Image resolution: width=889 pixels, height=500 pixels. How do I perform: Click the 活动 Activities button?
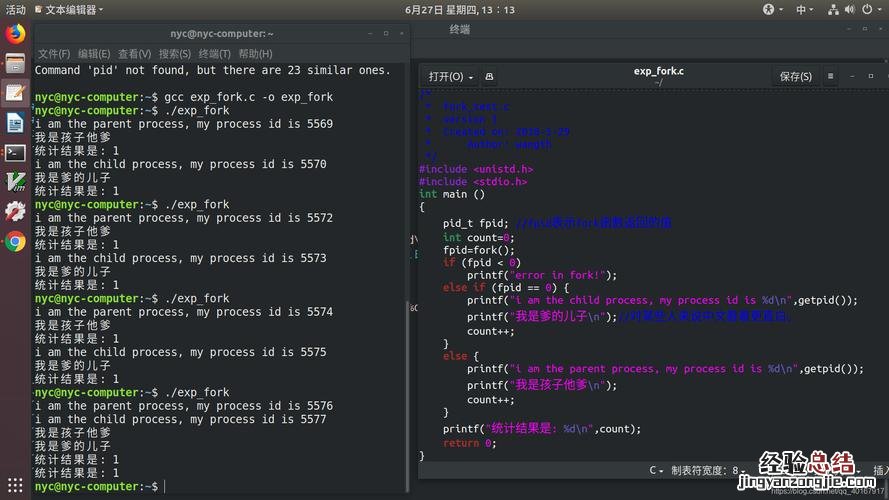tap(16, 9)
